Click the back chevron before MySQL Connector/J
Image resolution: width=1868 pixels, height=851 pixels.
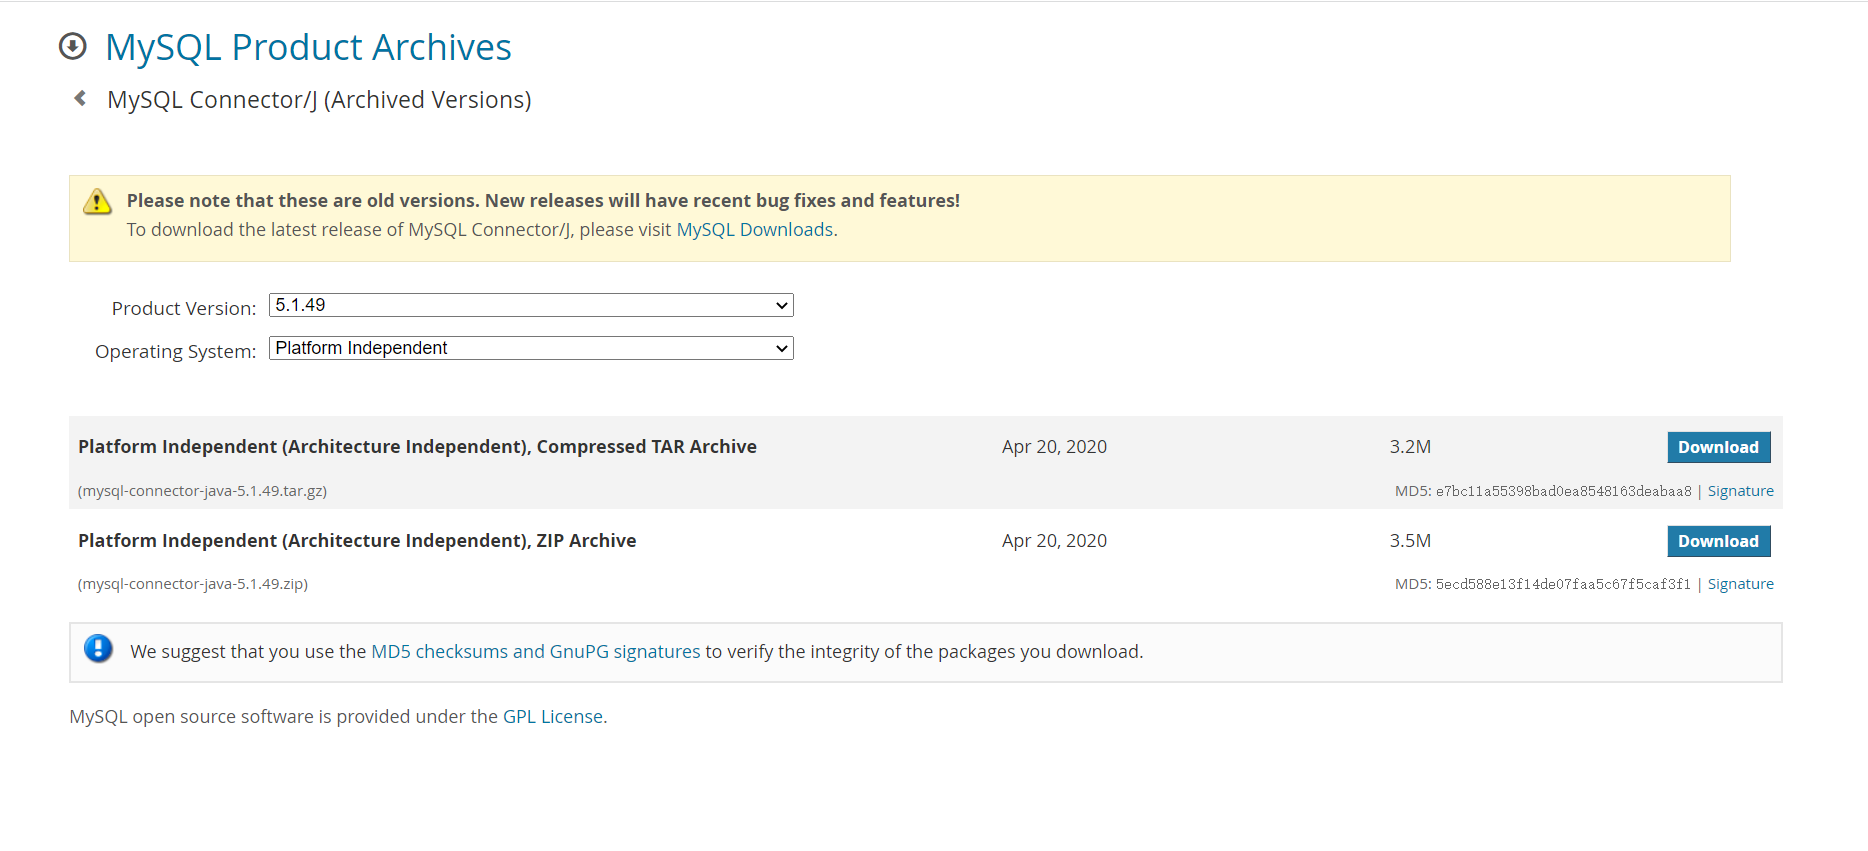click(80, 98)
